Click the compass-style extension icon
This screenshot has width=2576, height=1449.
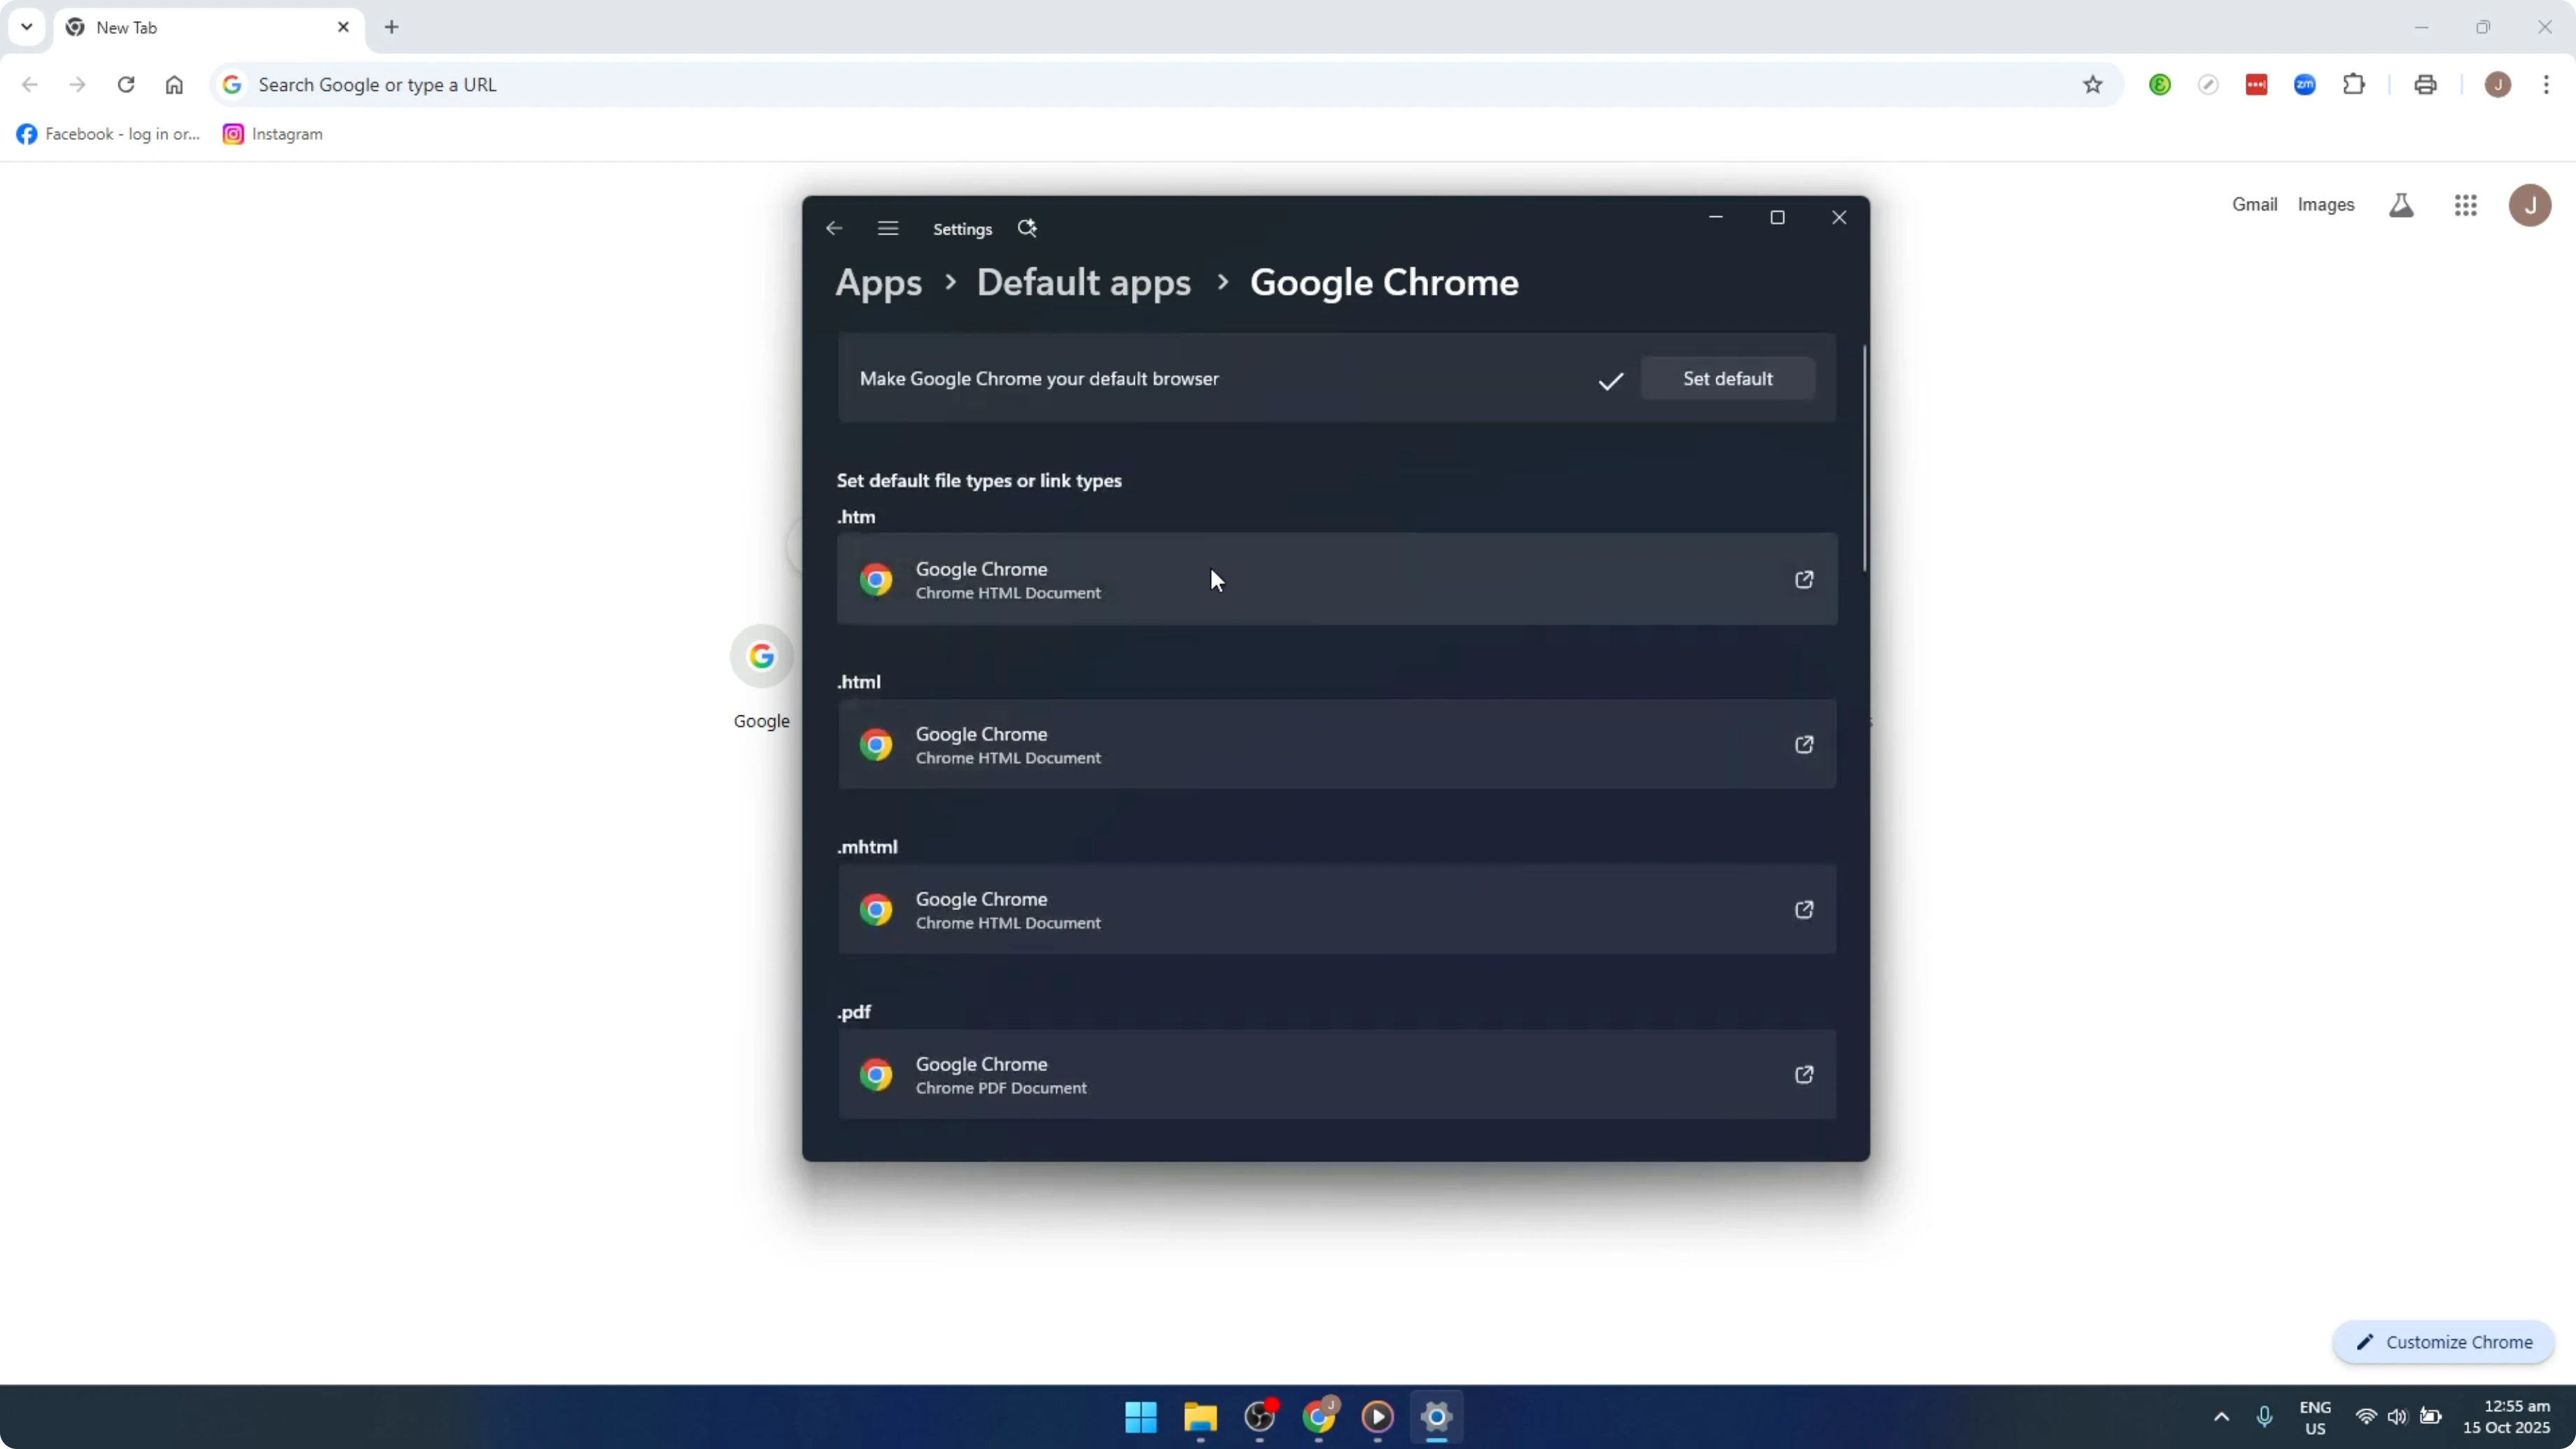(2208, 85)
